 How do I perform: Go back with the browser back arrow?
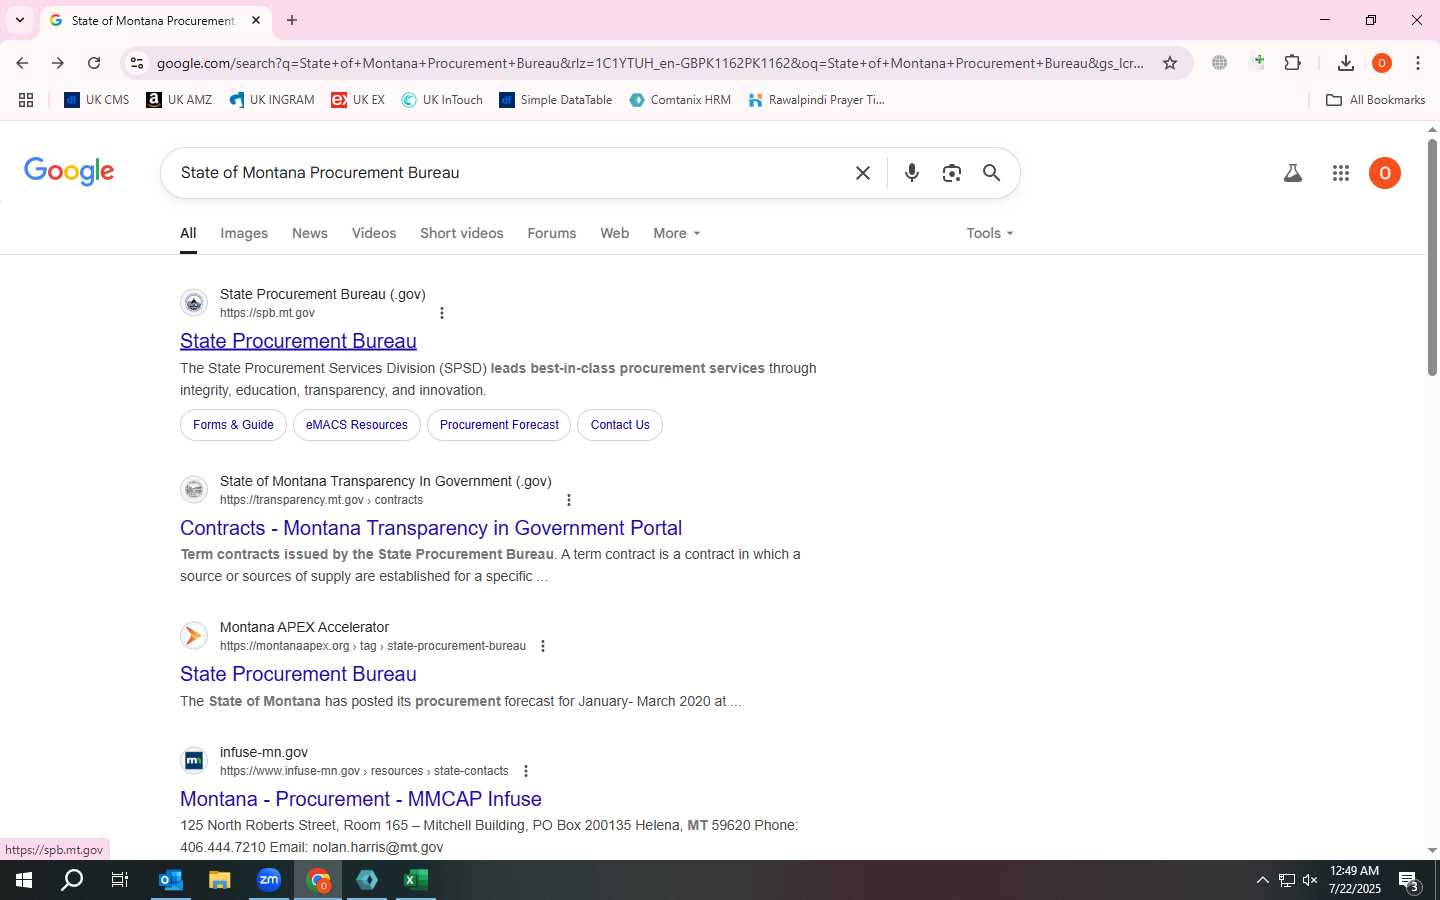[22, 63]
